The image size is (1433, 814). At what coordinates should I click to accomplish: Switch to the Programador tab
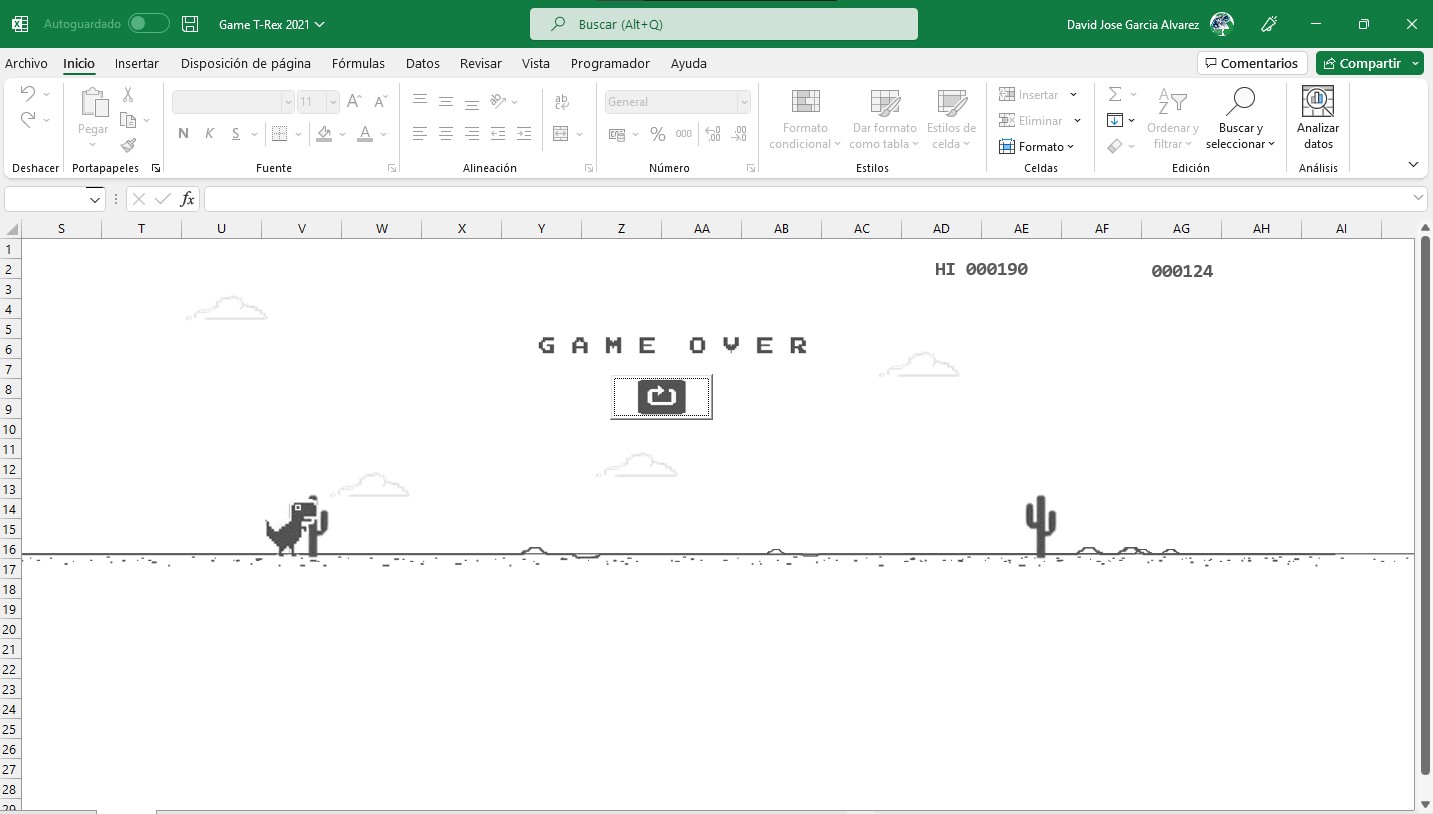coord(610,63)
